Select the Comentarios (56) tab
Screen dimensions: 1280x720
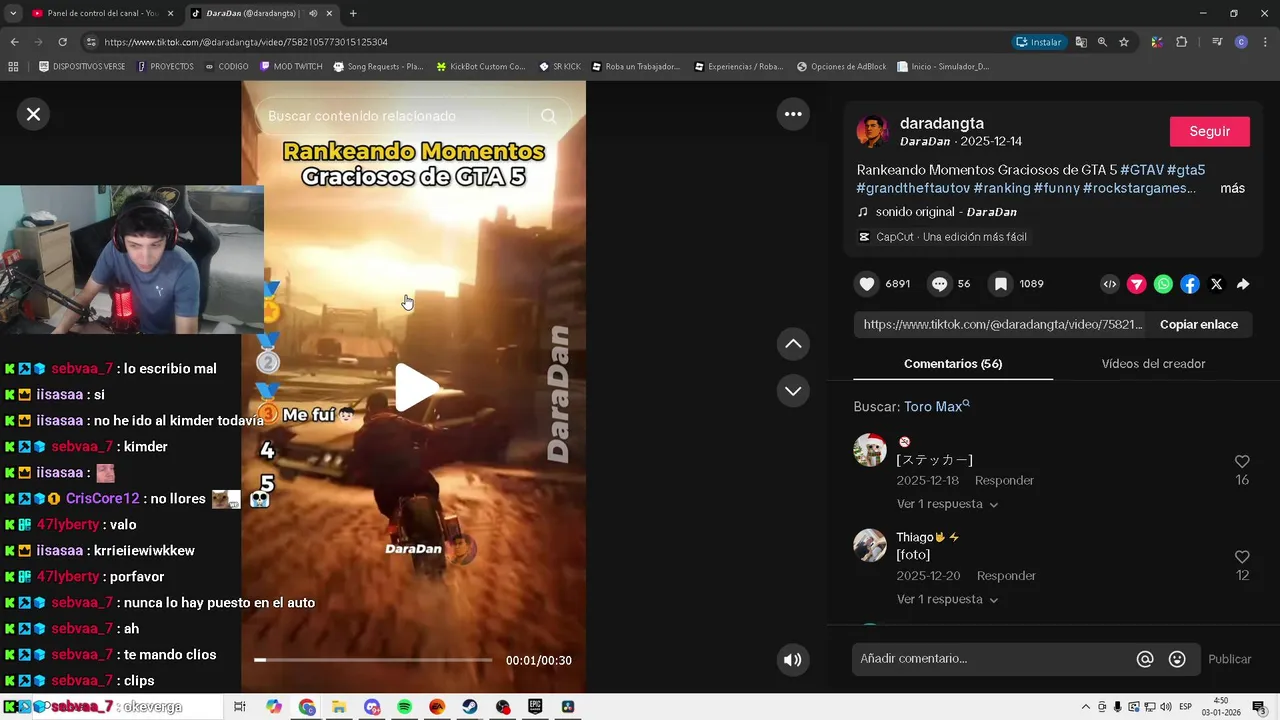pos(953,364)
